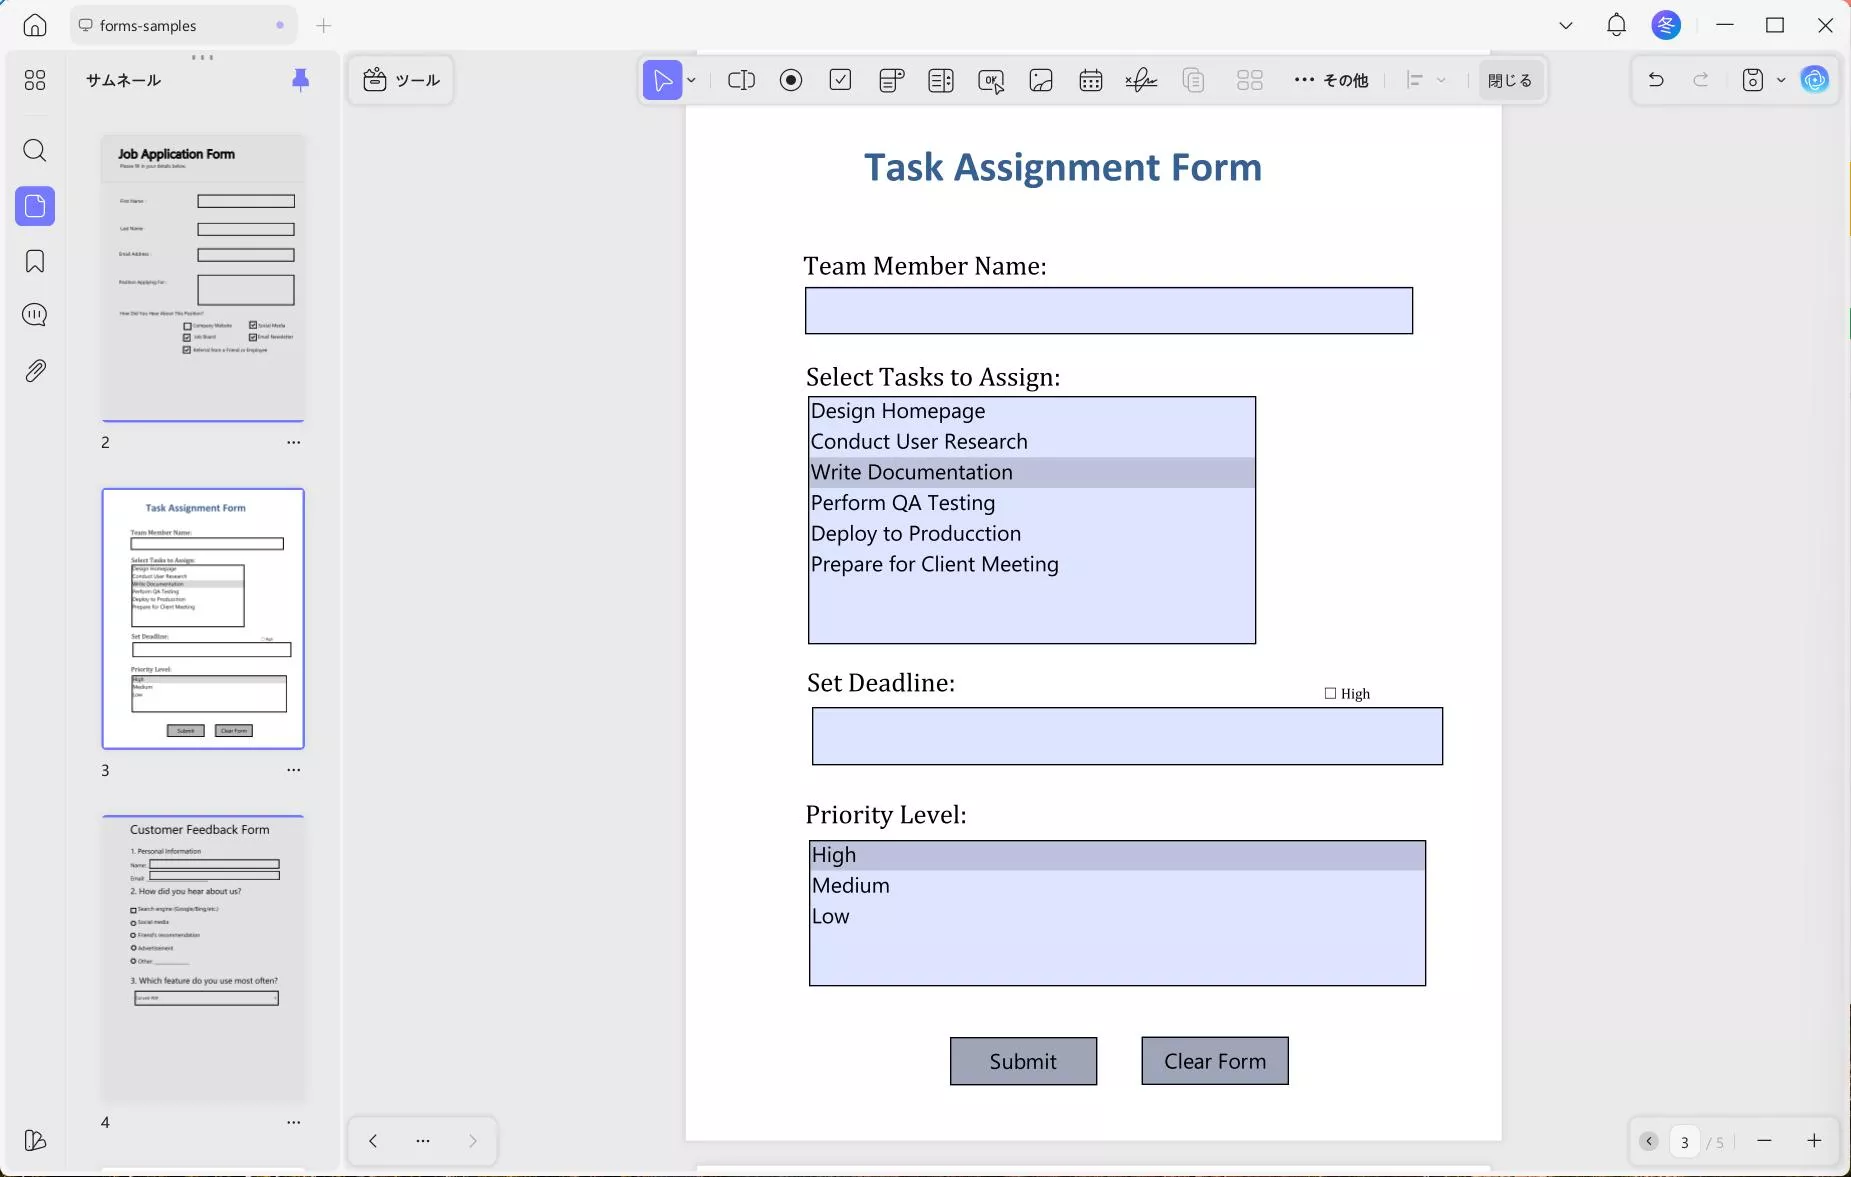Zoom in with the plus button
The image size is (1851, 1177).
[1814, 1141]
